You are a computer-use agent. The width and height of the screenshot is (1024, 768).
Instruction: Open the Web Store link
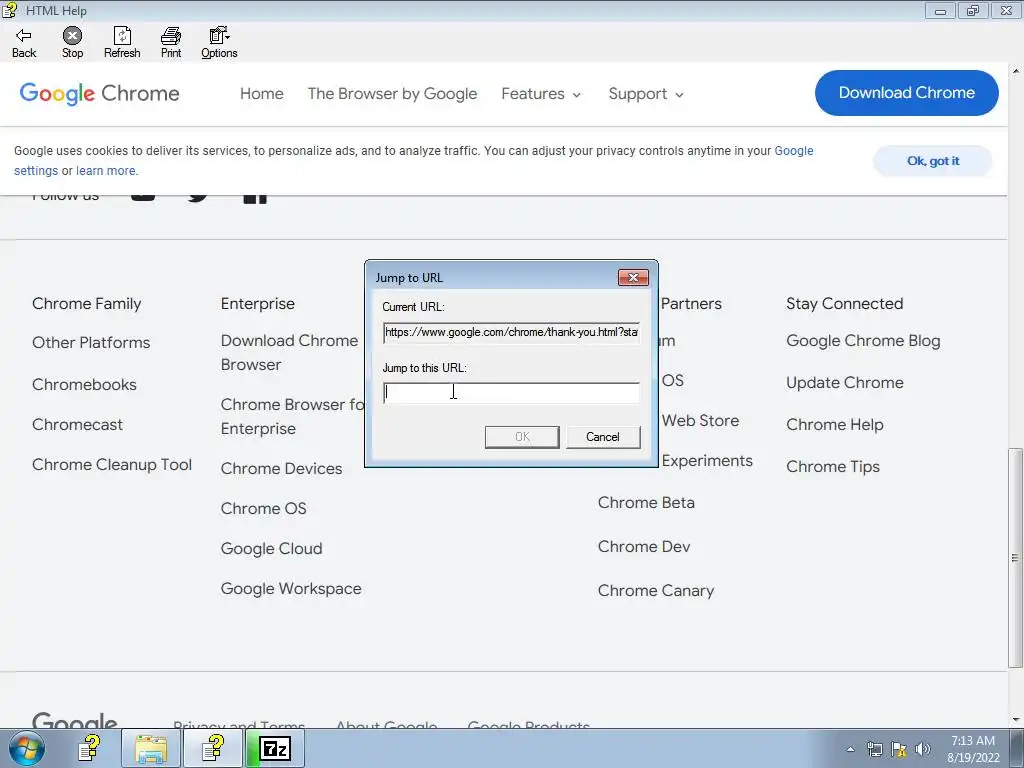coord(700,421)
